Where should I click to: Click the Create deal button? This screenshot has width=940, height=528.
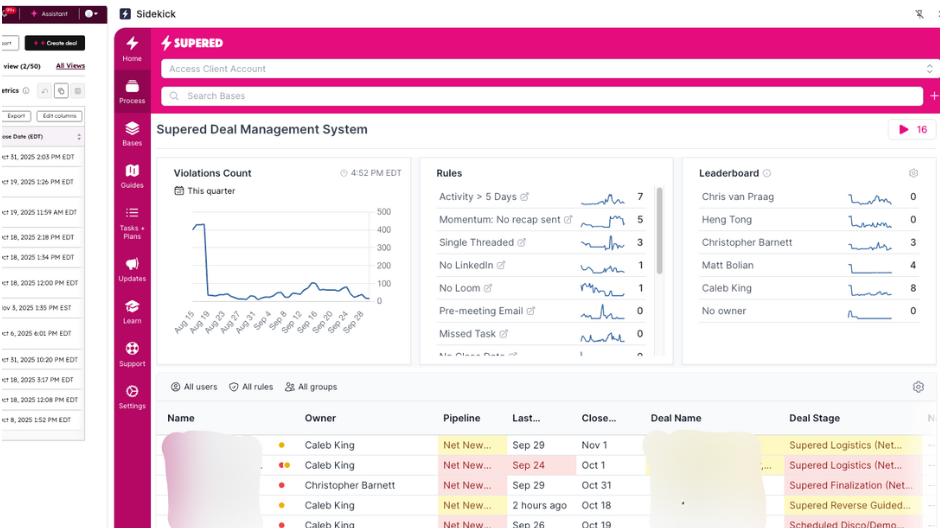55,43
